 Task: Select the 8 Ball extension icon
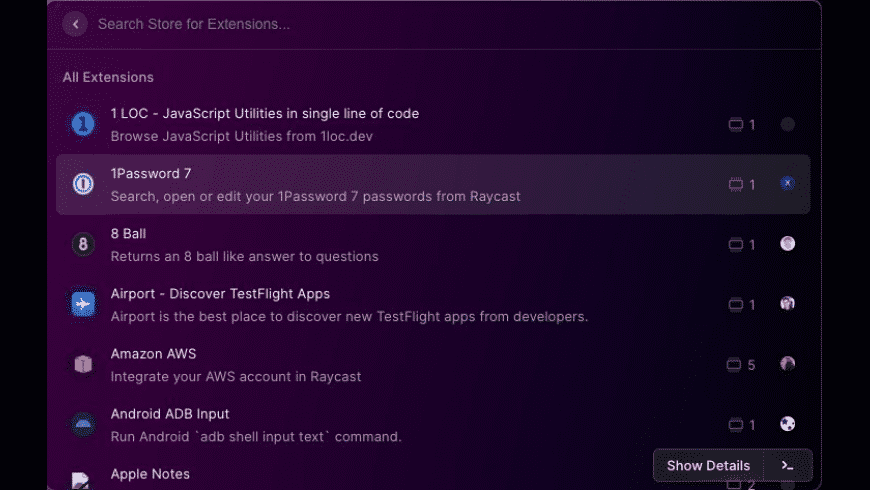point(83,244)
